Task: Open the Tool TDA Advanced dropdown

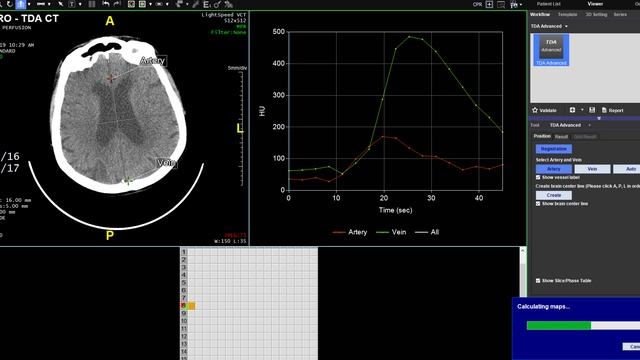Action: click(x=589, y=125)
